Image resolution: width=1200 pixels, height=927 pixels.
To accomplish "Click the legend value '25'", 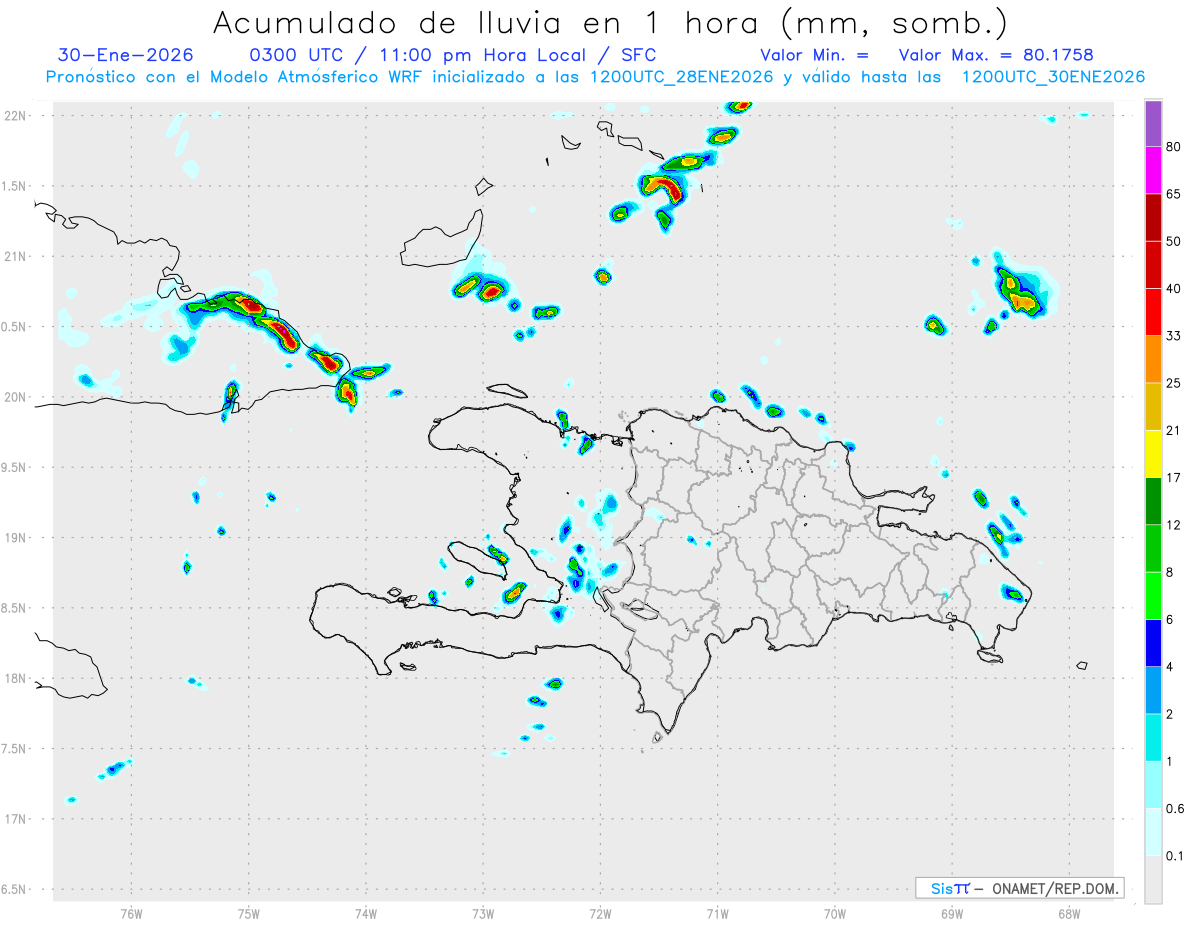I will (x=1174, y=383).
